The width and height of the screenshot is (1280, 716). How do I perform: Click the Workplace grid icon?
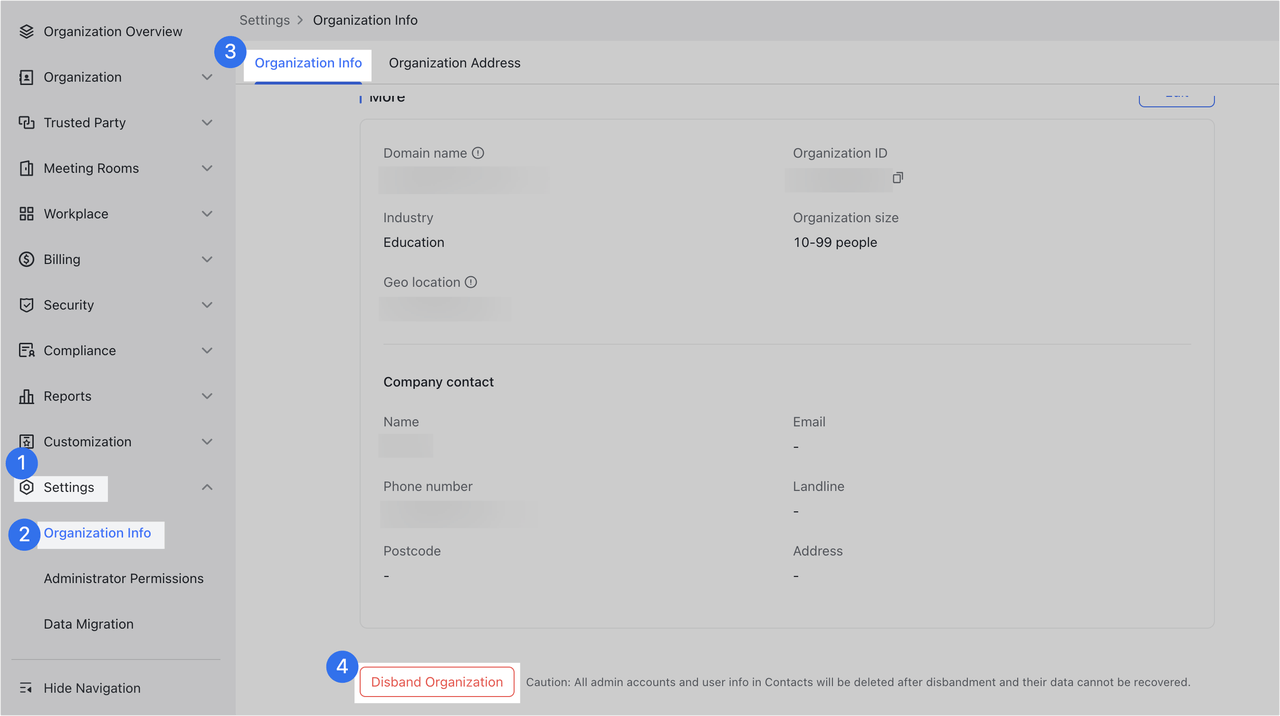pos(27,214)
